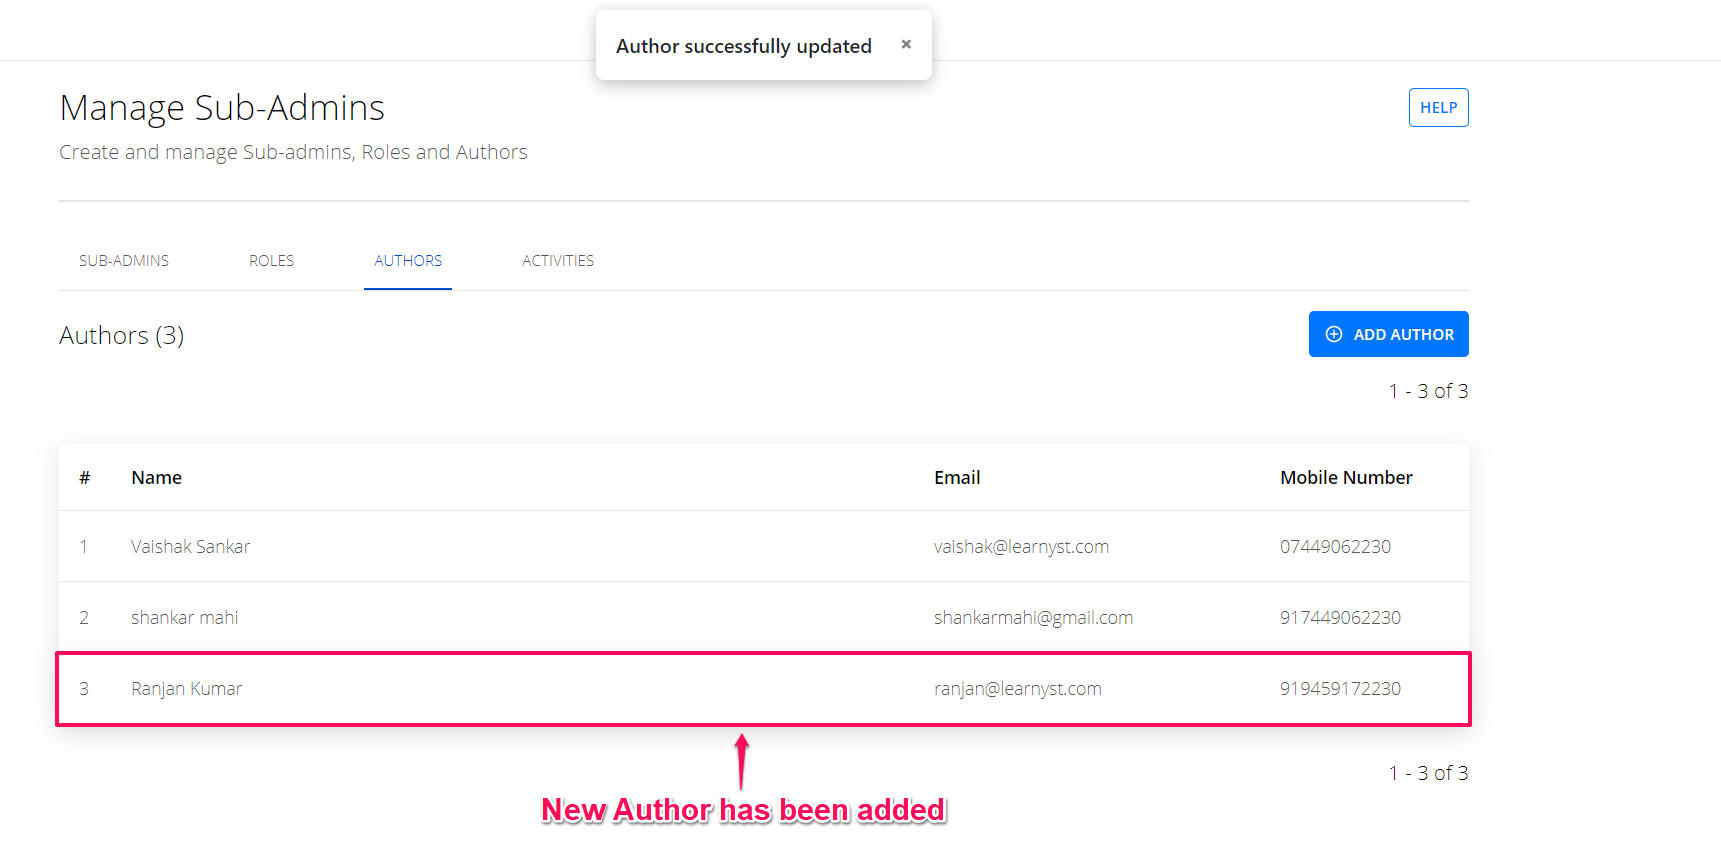This screenshot has height=857, width=1721.
Task: Click the toast message text
Action: coord(744,46)
